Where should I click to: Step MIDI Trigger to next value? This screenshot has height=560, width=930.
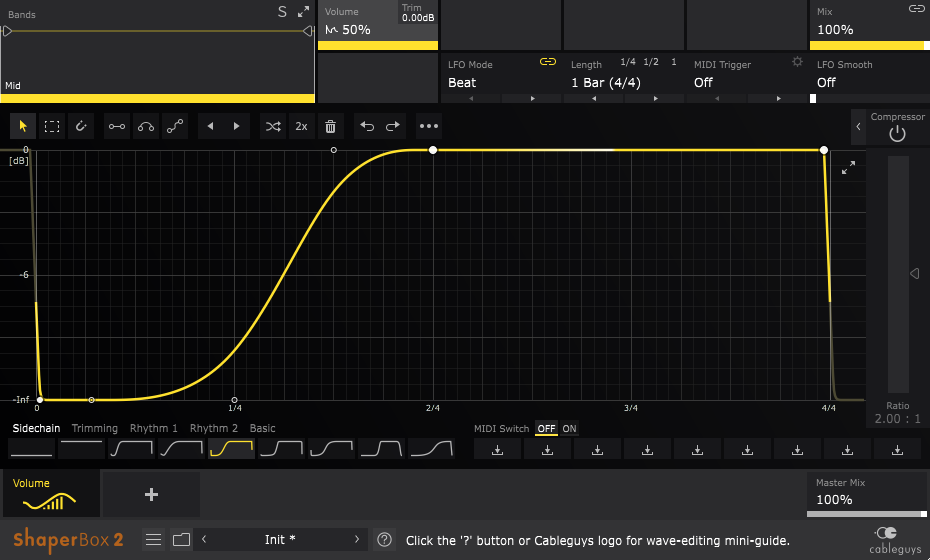(x=778, y=98)
